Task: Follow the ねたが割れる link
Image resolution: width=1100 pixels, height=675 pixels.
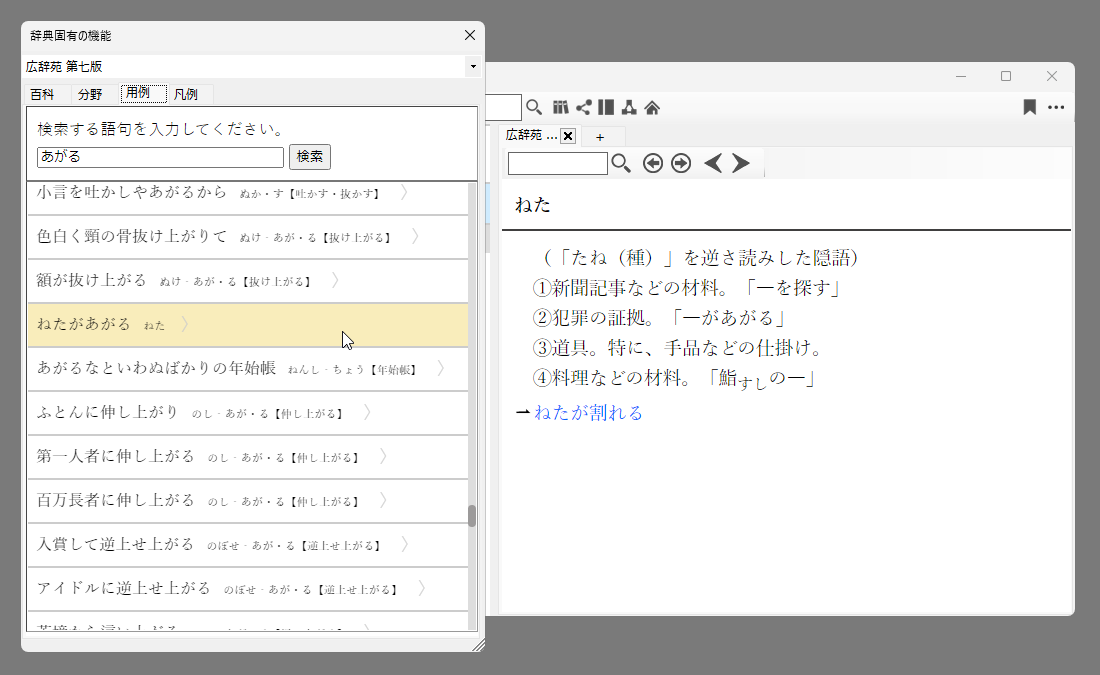Action: [x=588, y=412]
